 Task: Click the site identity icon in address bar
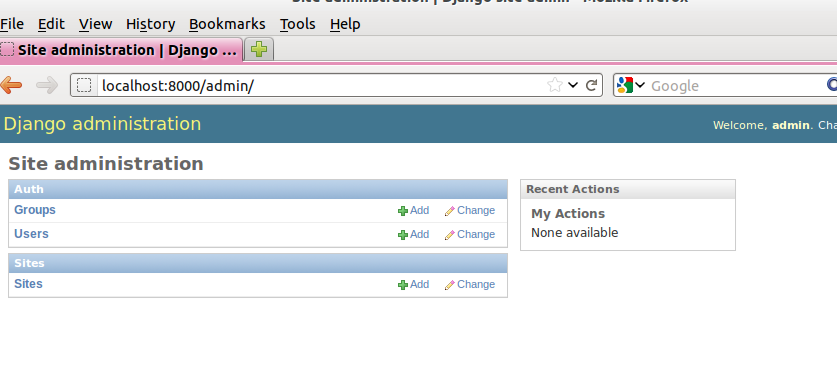click(84, 85)
